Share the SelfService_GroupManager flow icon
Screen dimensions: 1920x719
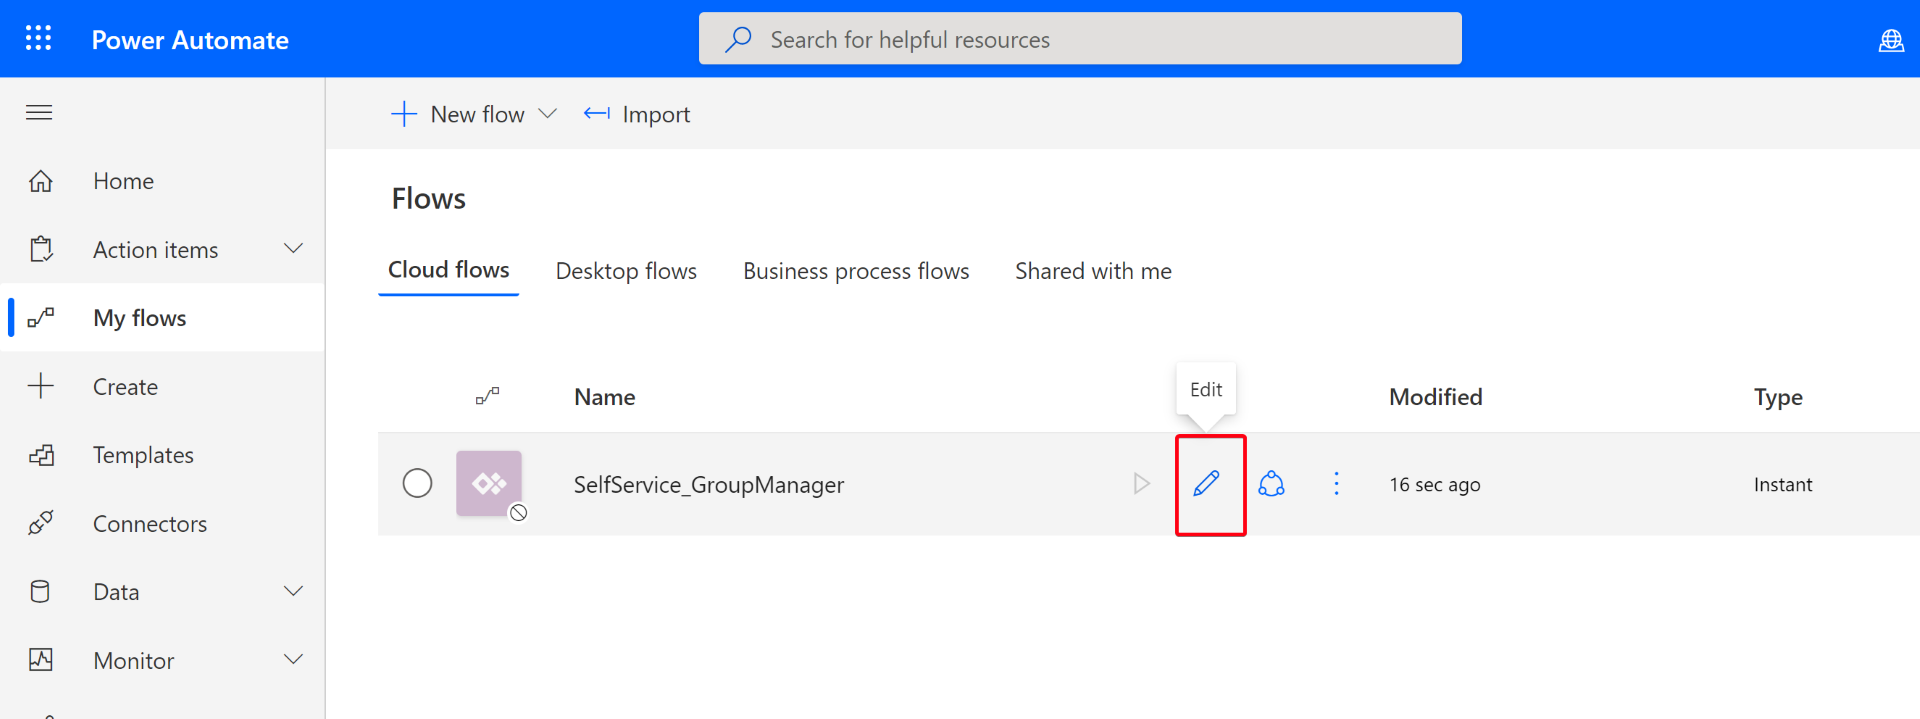point(1271,484)
